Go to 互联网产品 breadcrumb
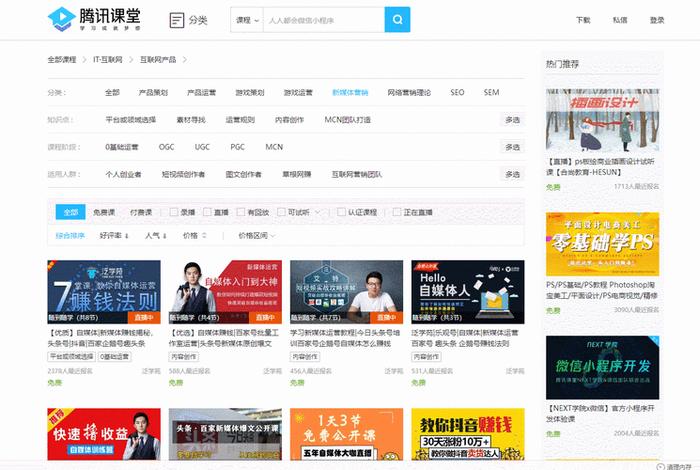This screenshot has height=470, width=700. tap(158, 59)
